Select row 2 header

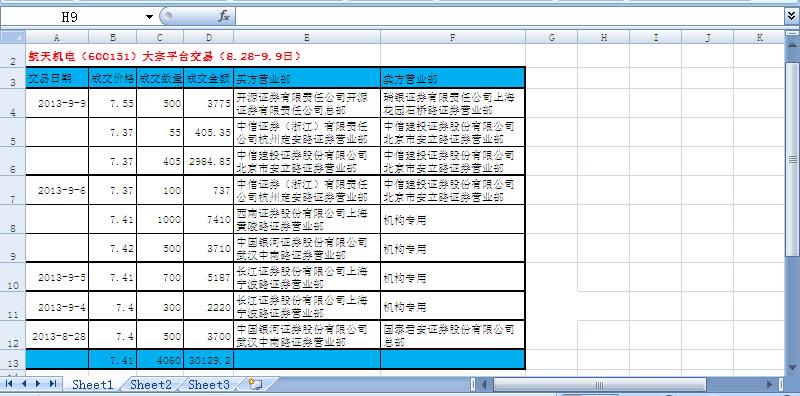tap(13, 55)
